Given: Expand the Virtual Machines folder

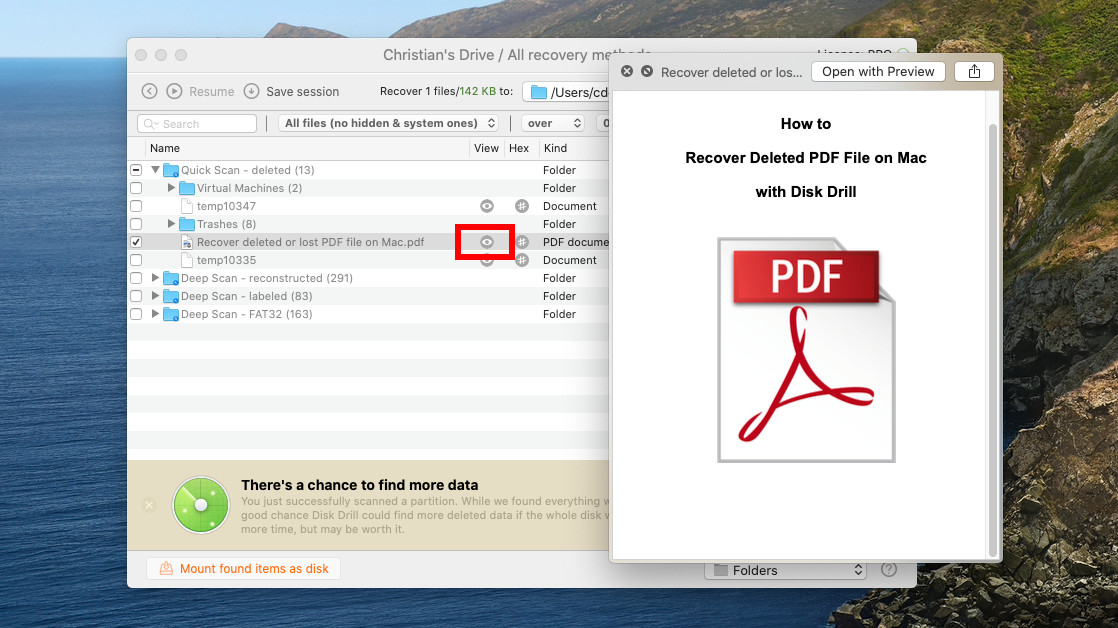Looking at the screenshot, I should point(171,187).
